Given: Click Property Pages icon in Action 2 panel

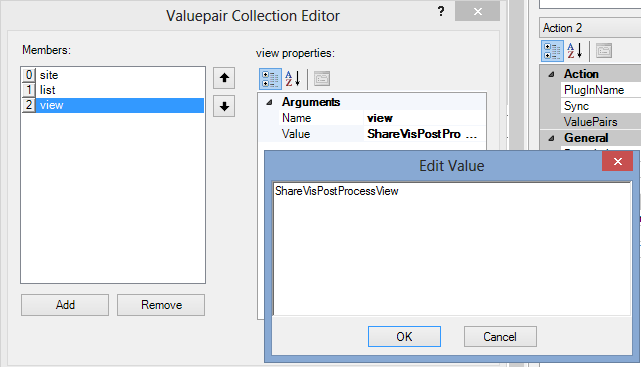Looking at the screenshot, I should pos(604,51).
